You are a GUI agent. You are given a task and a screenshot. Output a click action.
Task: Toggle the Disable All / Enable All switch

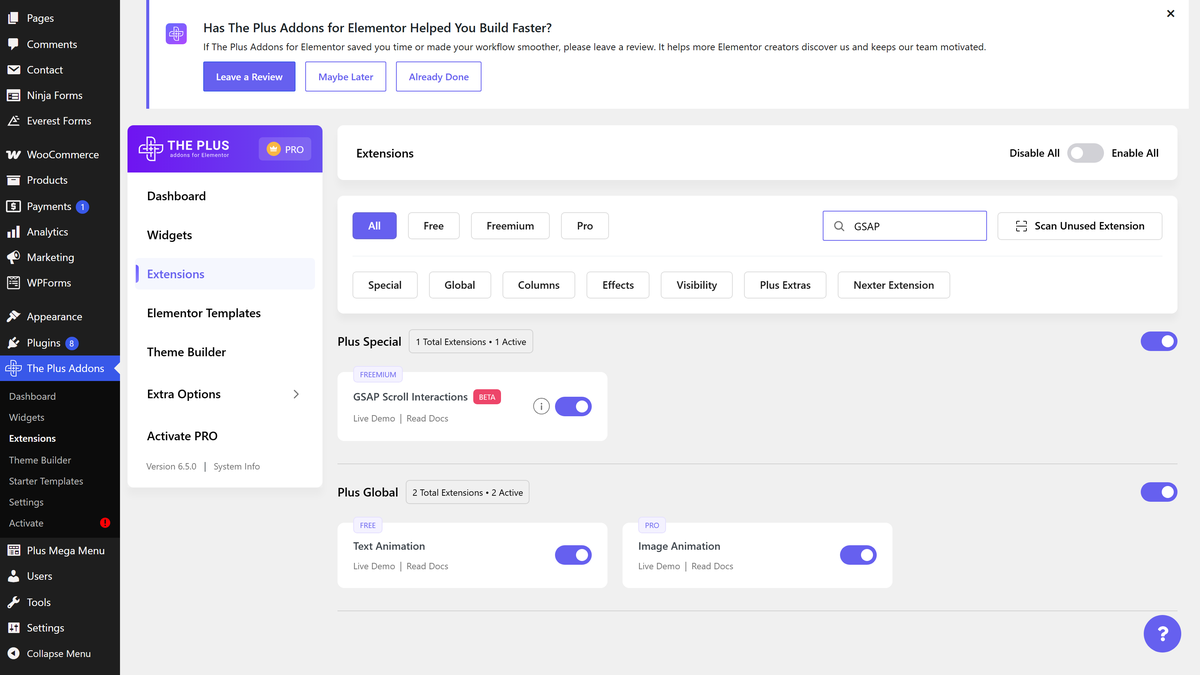1085,153
